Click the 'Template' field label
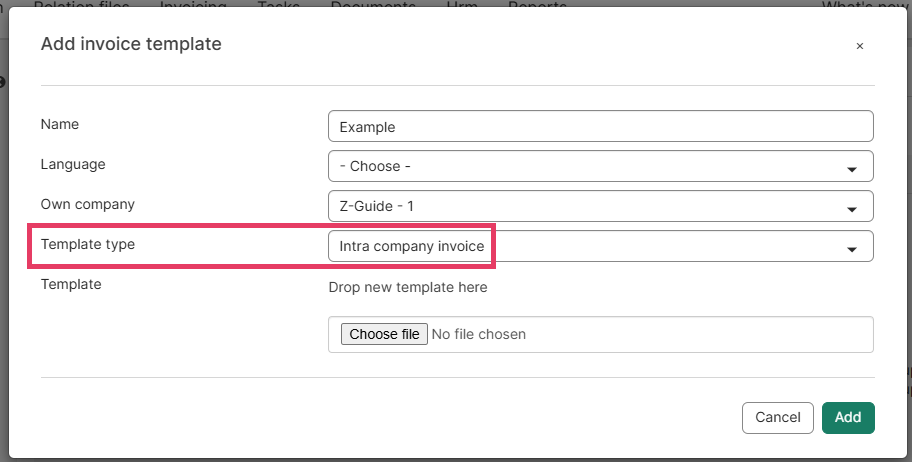The image size is (912, 462). point(71,284)
